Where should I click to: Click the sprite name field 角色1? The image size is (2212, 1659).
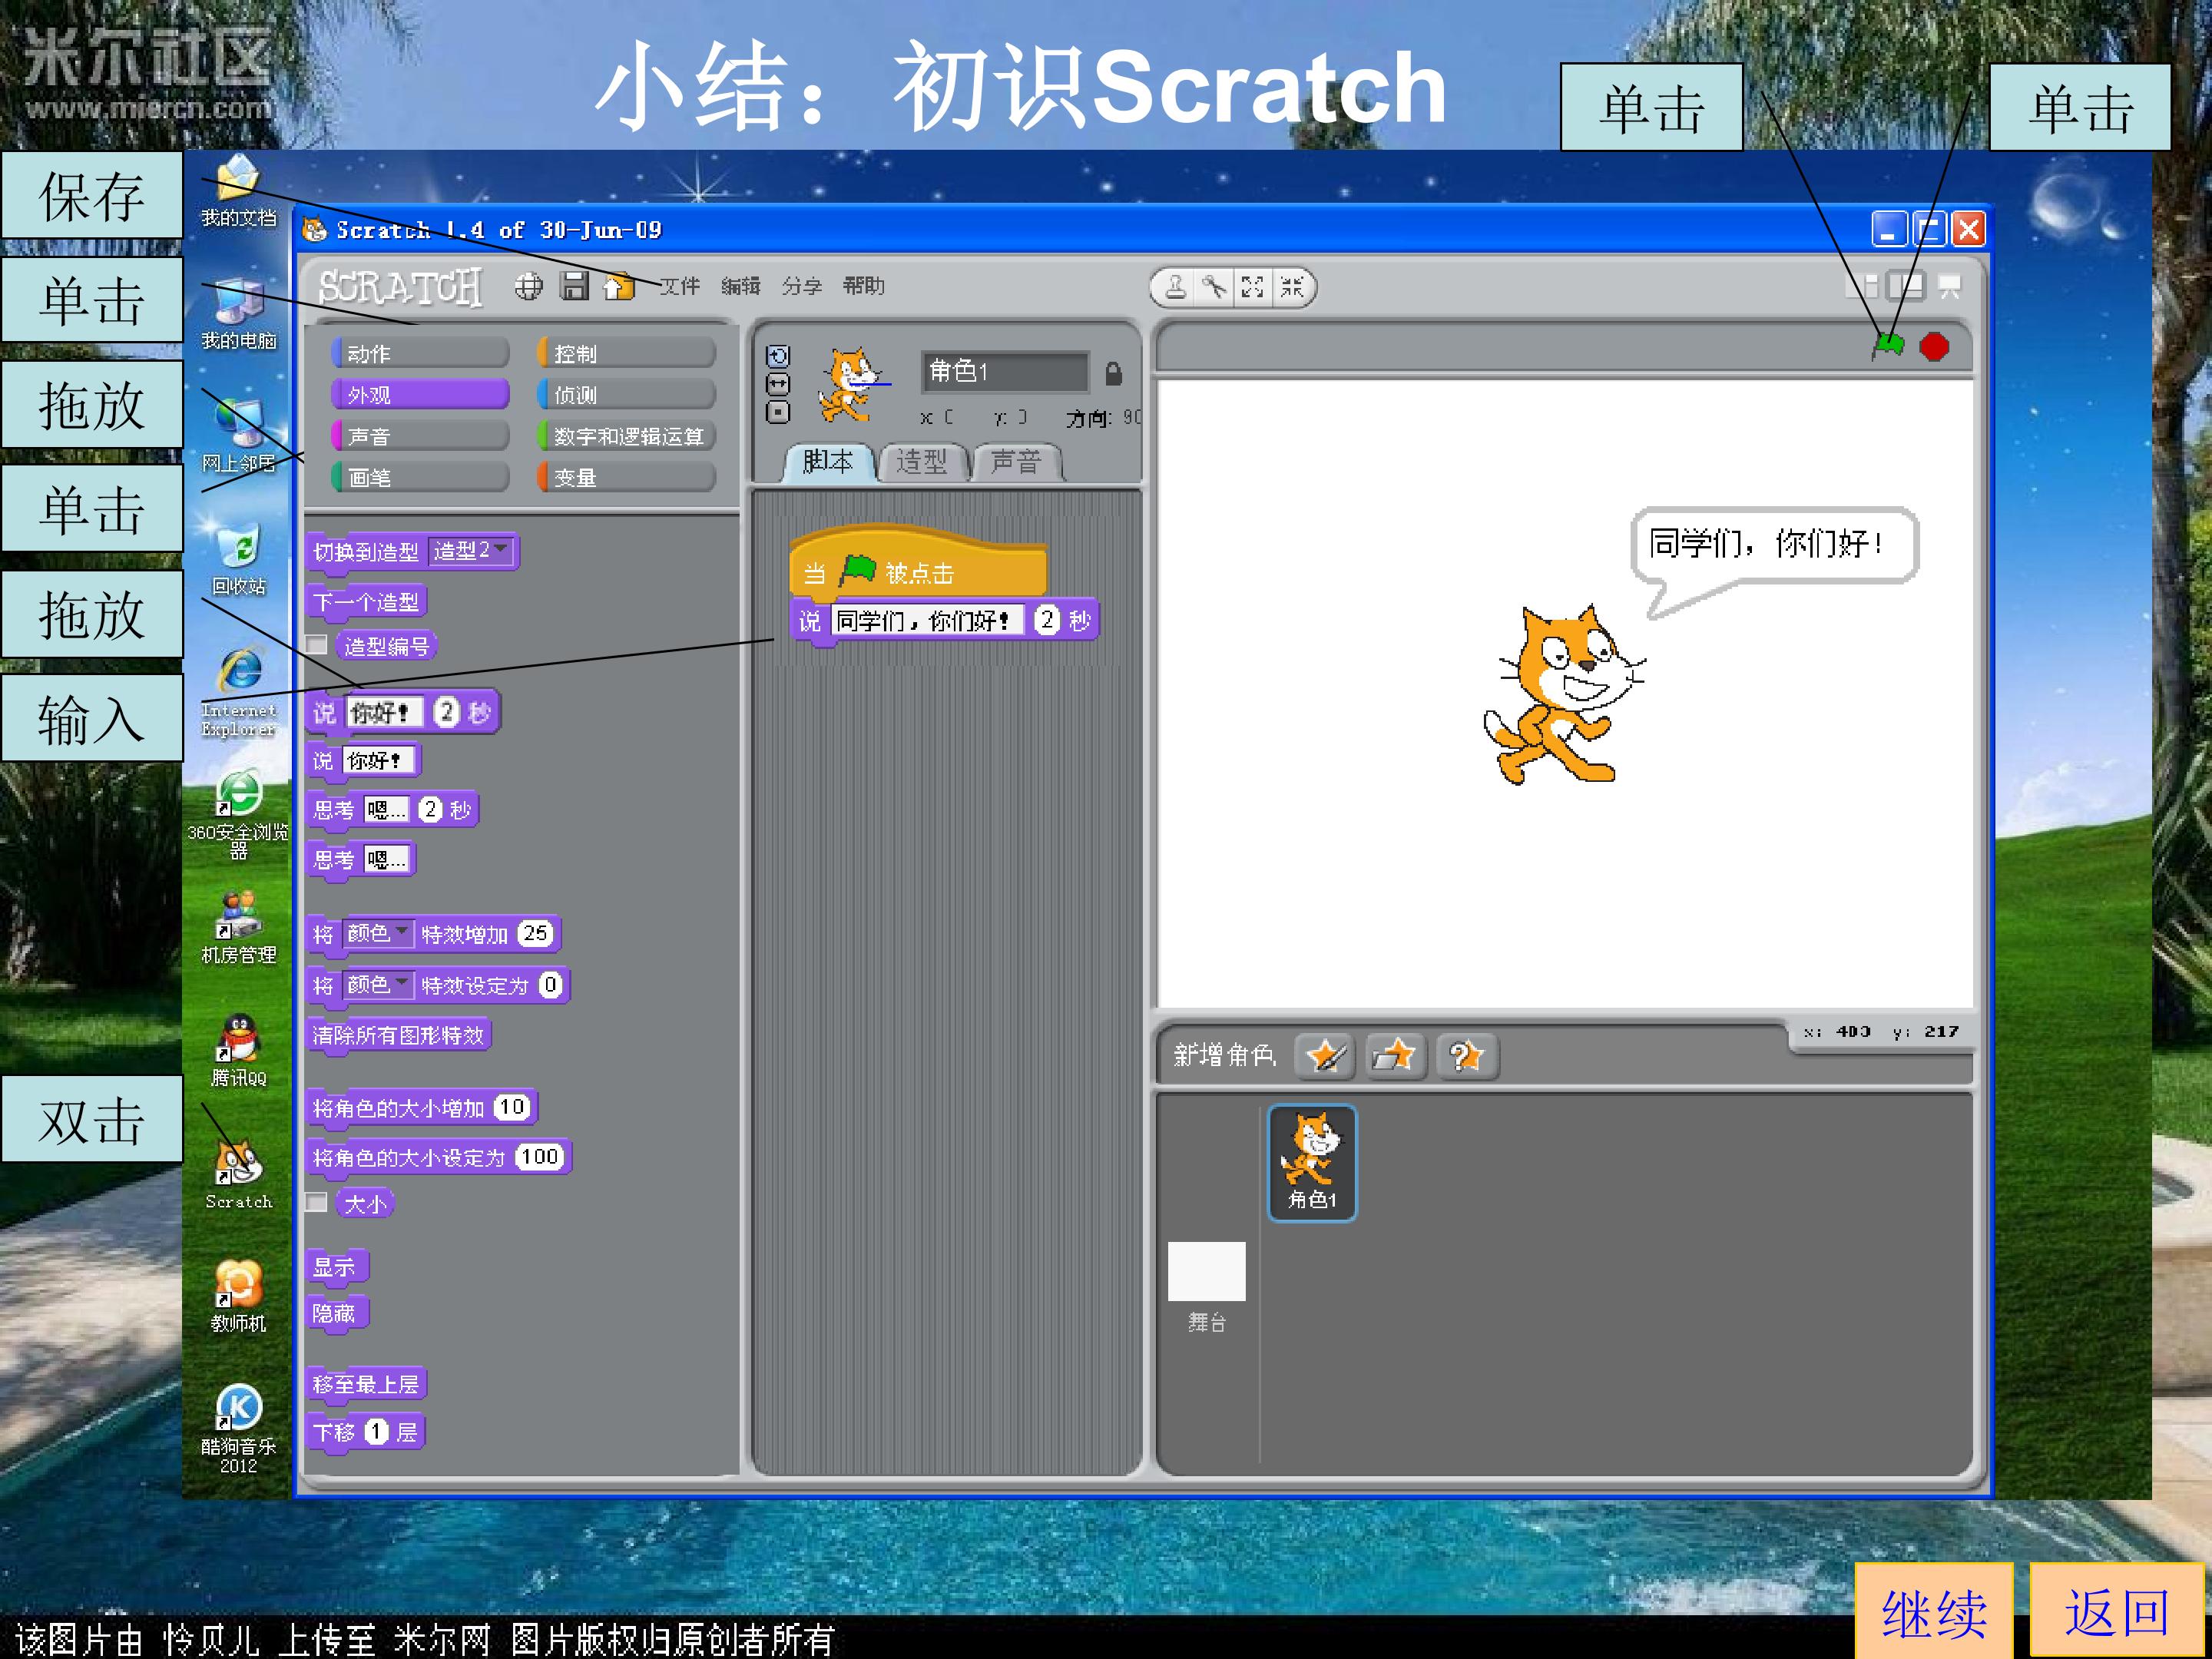point(1005,371)
